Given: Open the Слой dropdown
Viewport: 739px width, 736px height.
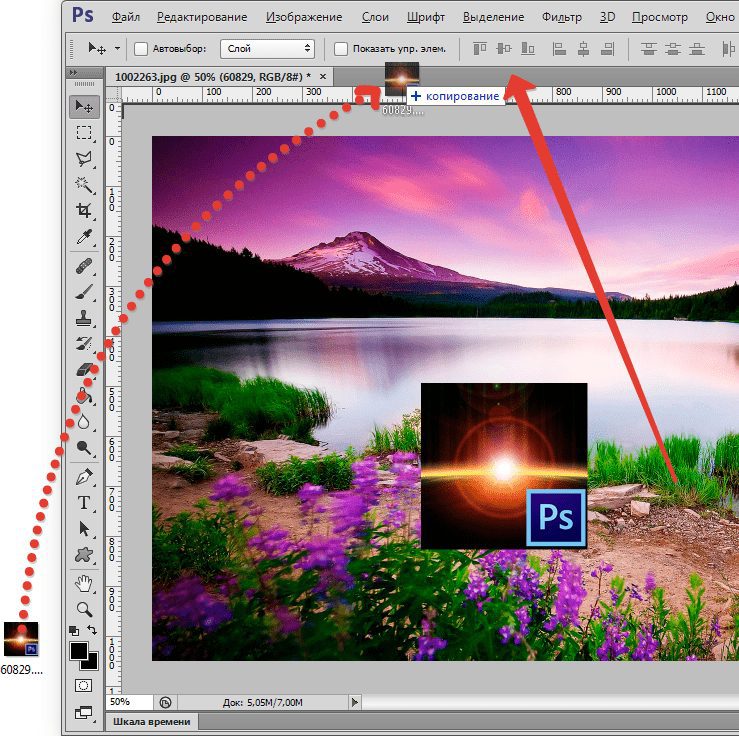Looking at the screenshot, I should (x=267, y=49).
